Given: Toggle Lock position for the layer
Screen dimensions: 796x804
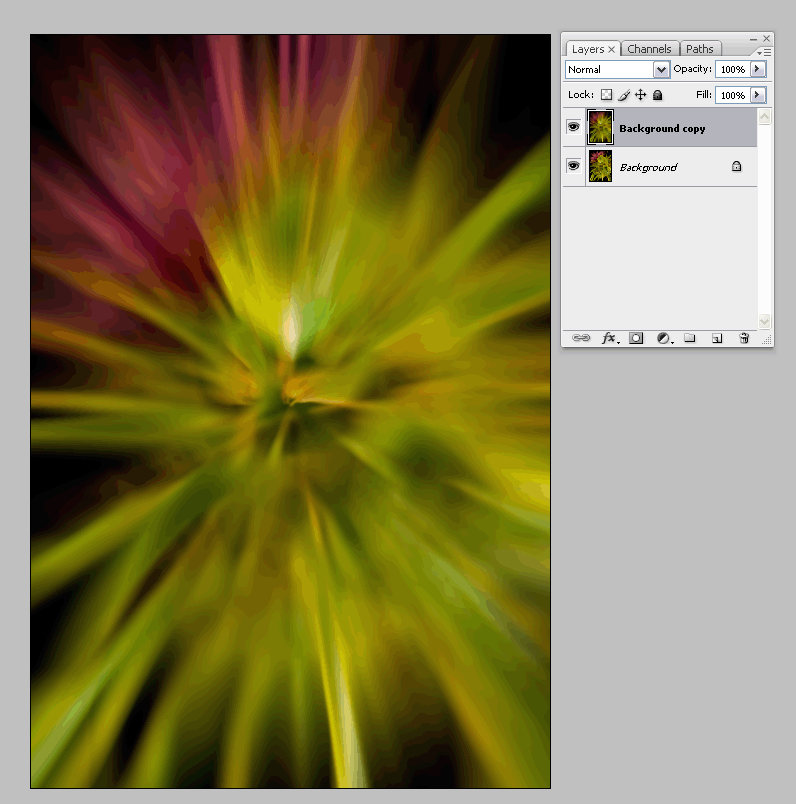Looking at the screenshot, I should 640,95.
